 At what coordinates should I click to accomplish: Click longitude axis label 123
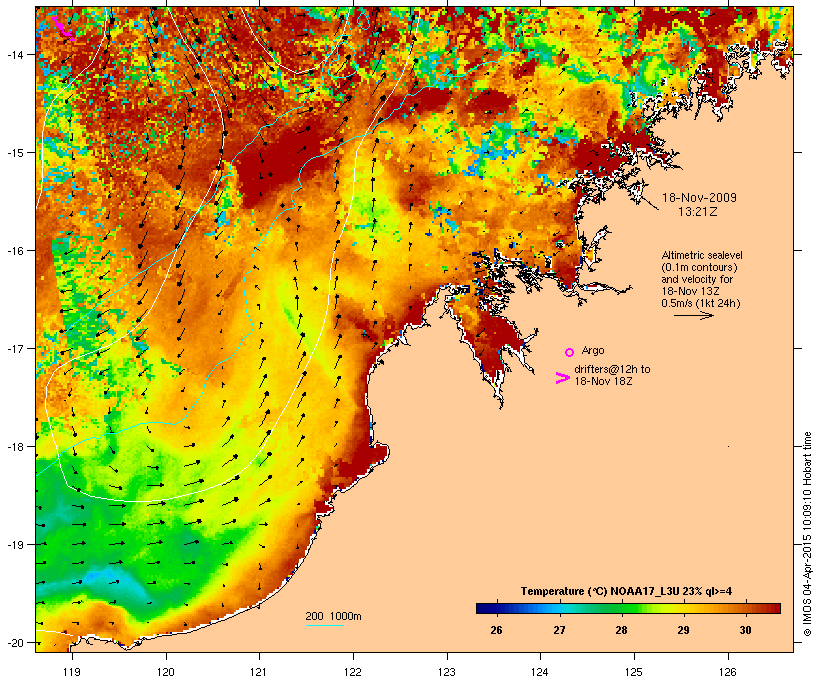tap(447, 672)
